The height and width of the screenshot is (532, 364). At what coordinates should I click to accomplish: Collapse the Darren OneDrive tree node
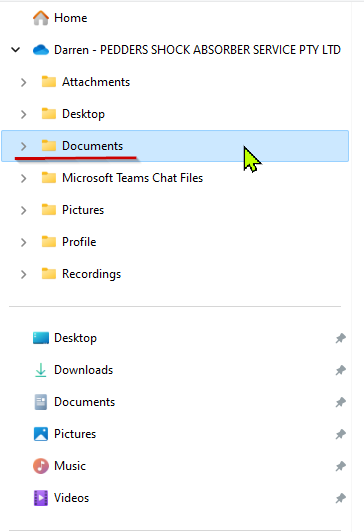(16, 50)
